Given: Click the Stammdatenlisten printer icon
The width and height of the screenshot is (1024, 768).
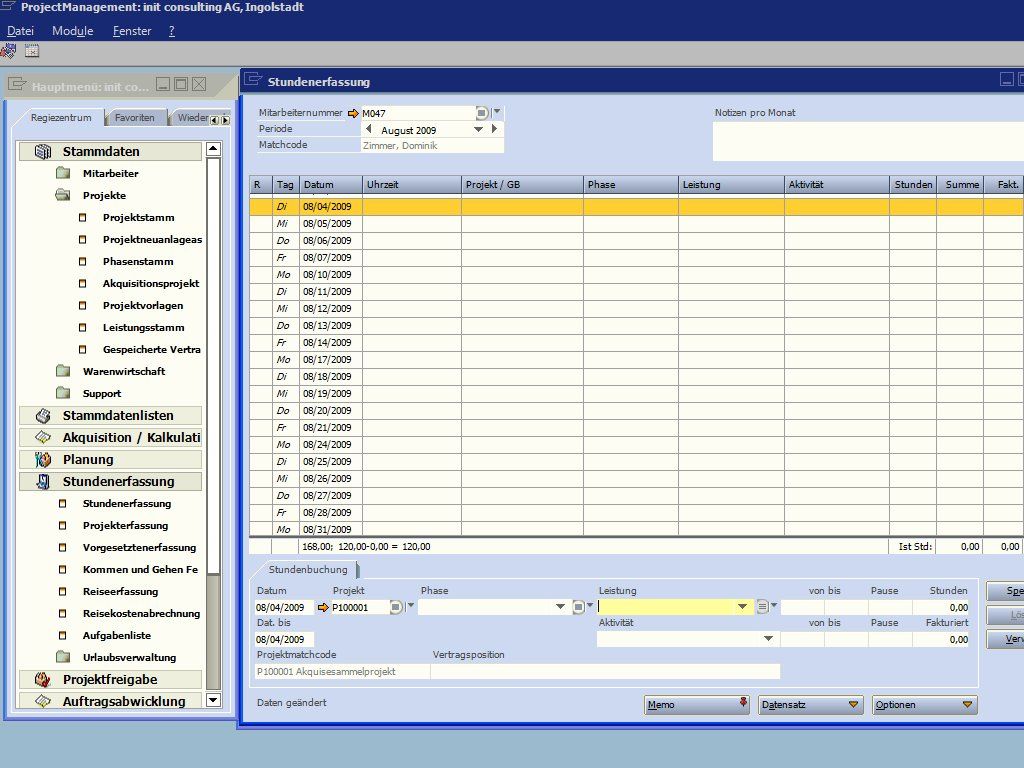Looking at the screenshot, I should tap(43, 416).
